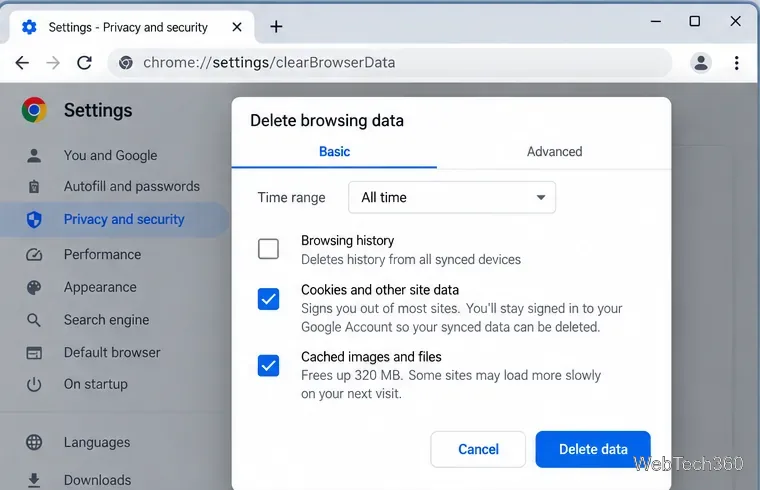Click the address bar URL field
Viewport: 760px width, 490px height.
389,63
